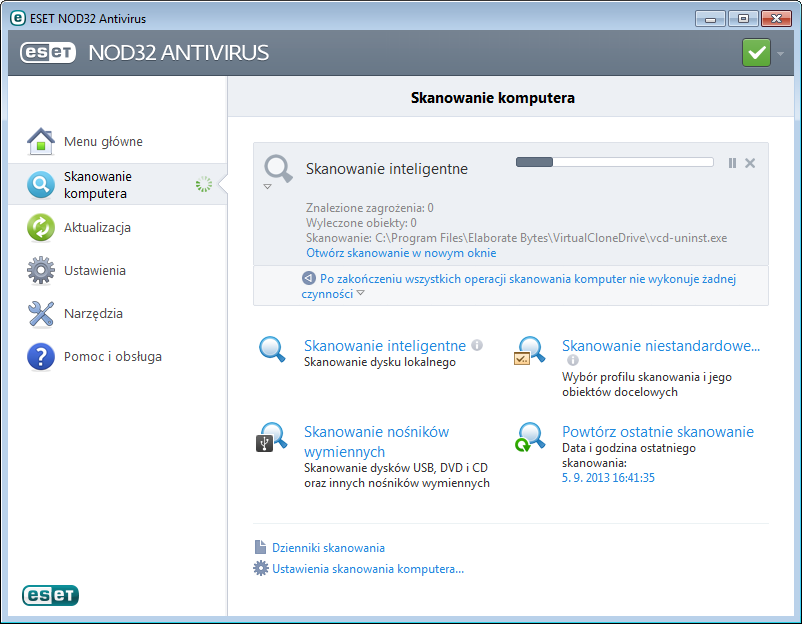This screenshot has width=802, height=624.
Task: Open Dzienniki skanowania link
Action: tap(328, 548)
